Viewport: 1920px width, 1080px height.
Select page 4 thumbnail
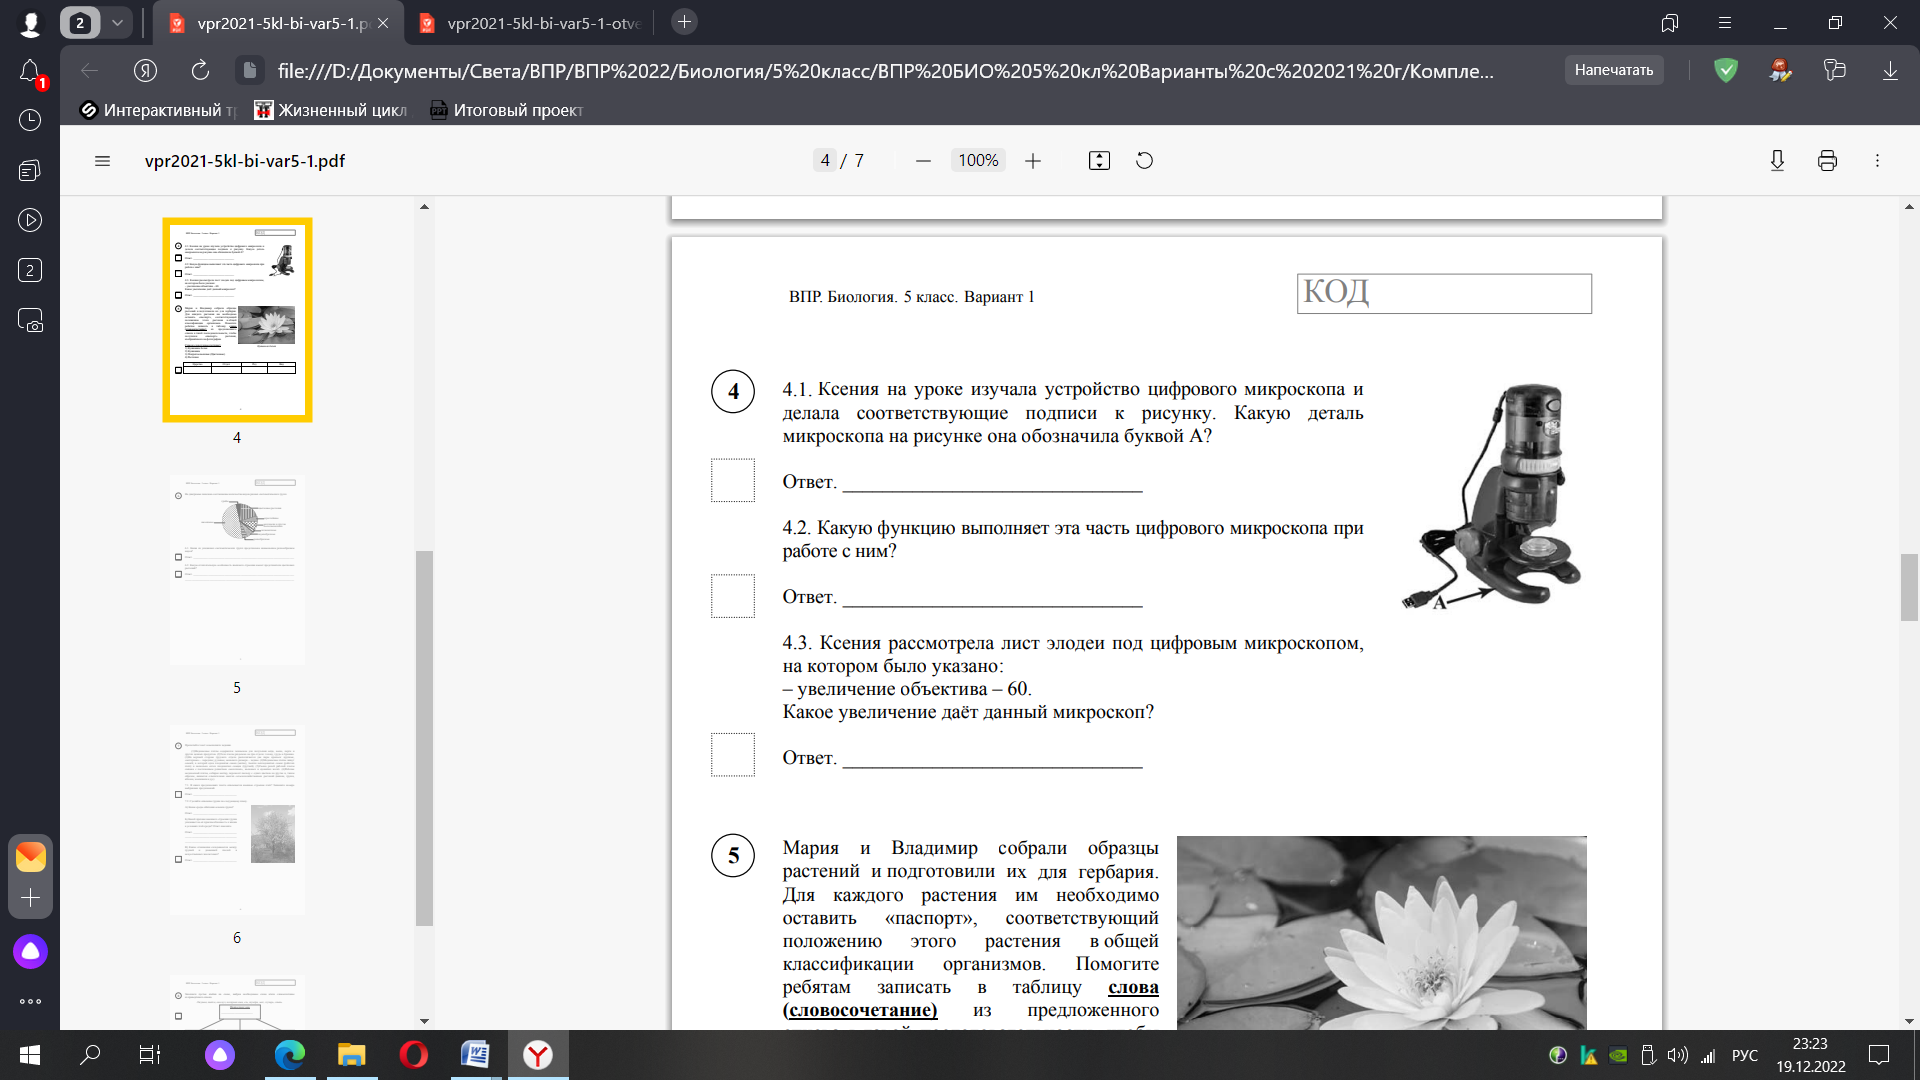click(x=237, y=319)
